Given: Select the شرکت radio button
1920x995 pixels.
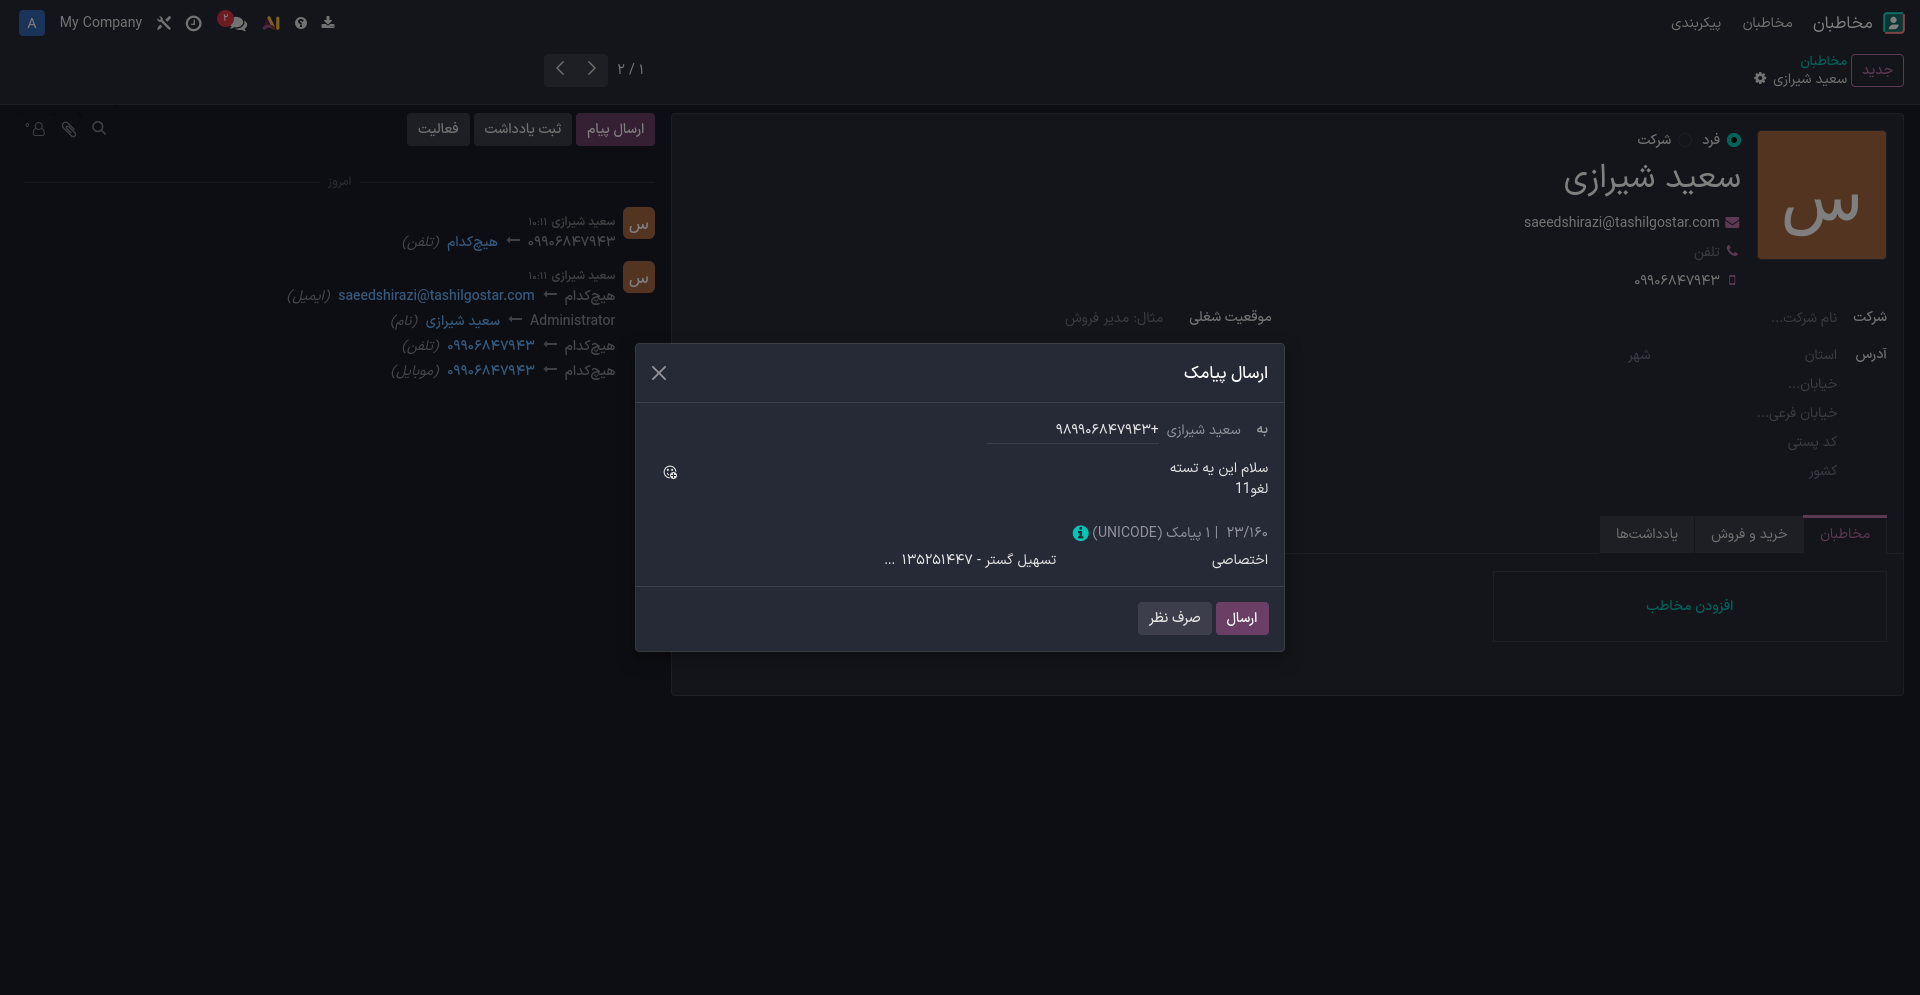Looking at the screenshot, I should click(x=1685, y=141).
